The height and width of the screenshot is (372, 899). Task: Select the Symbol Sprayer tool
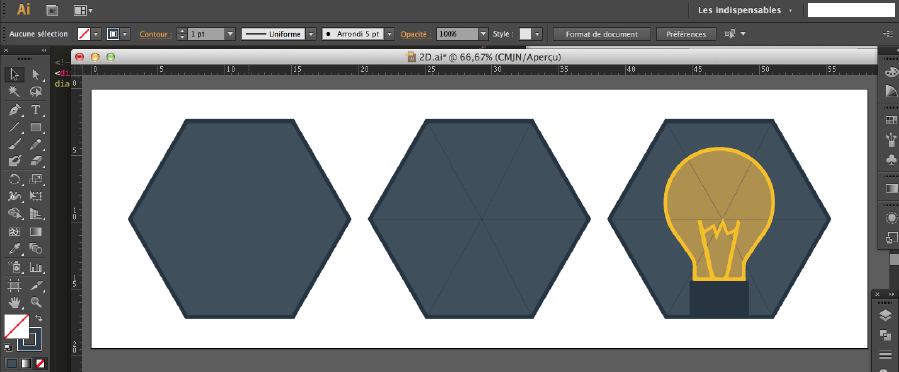click(15, 267)
